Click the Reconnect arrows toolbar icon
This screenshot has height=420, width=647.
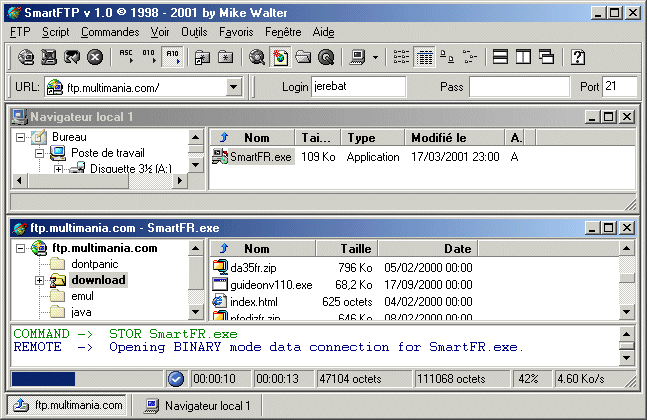click(72, 57)
